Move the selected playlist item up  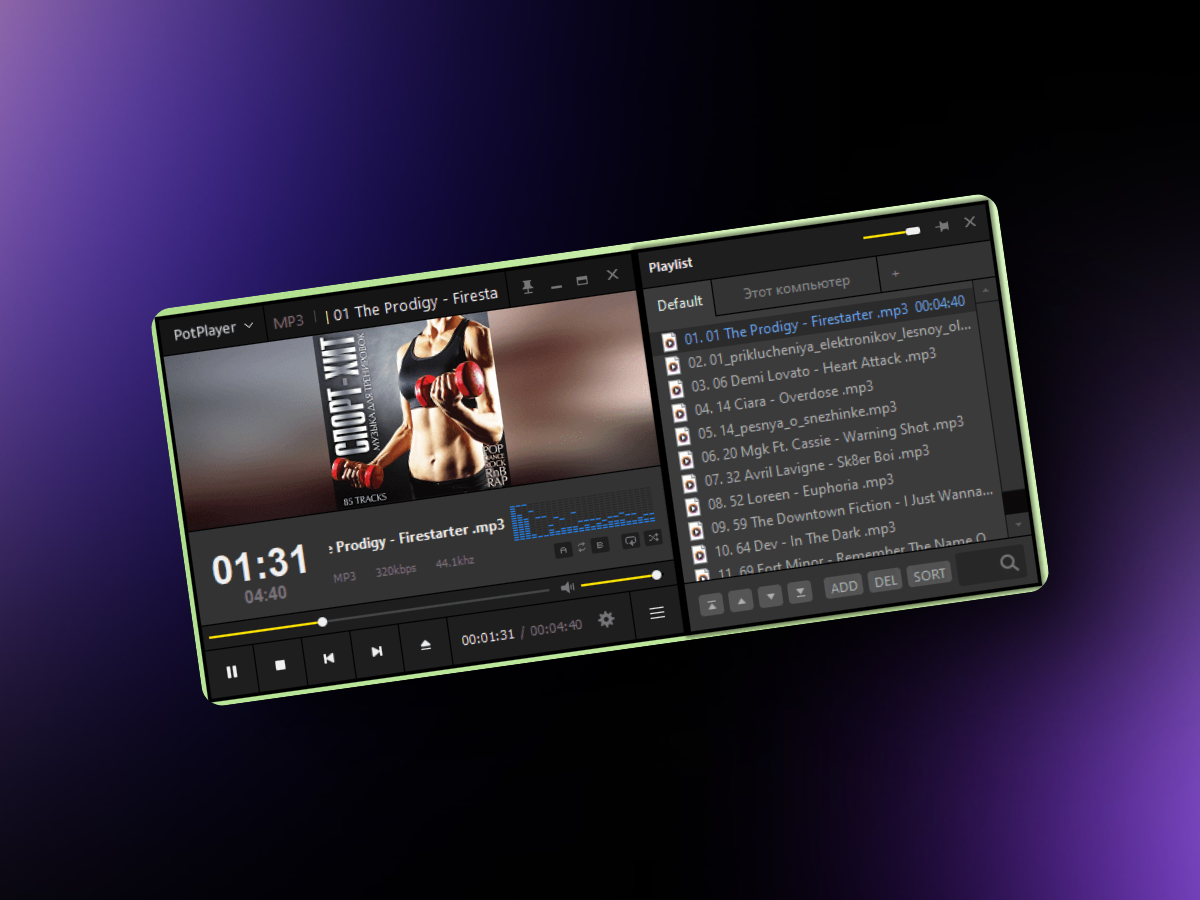pyautogui.click(x=740, y=600)
